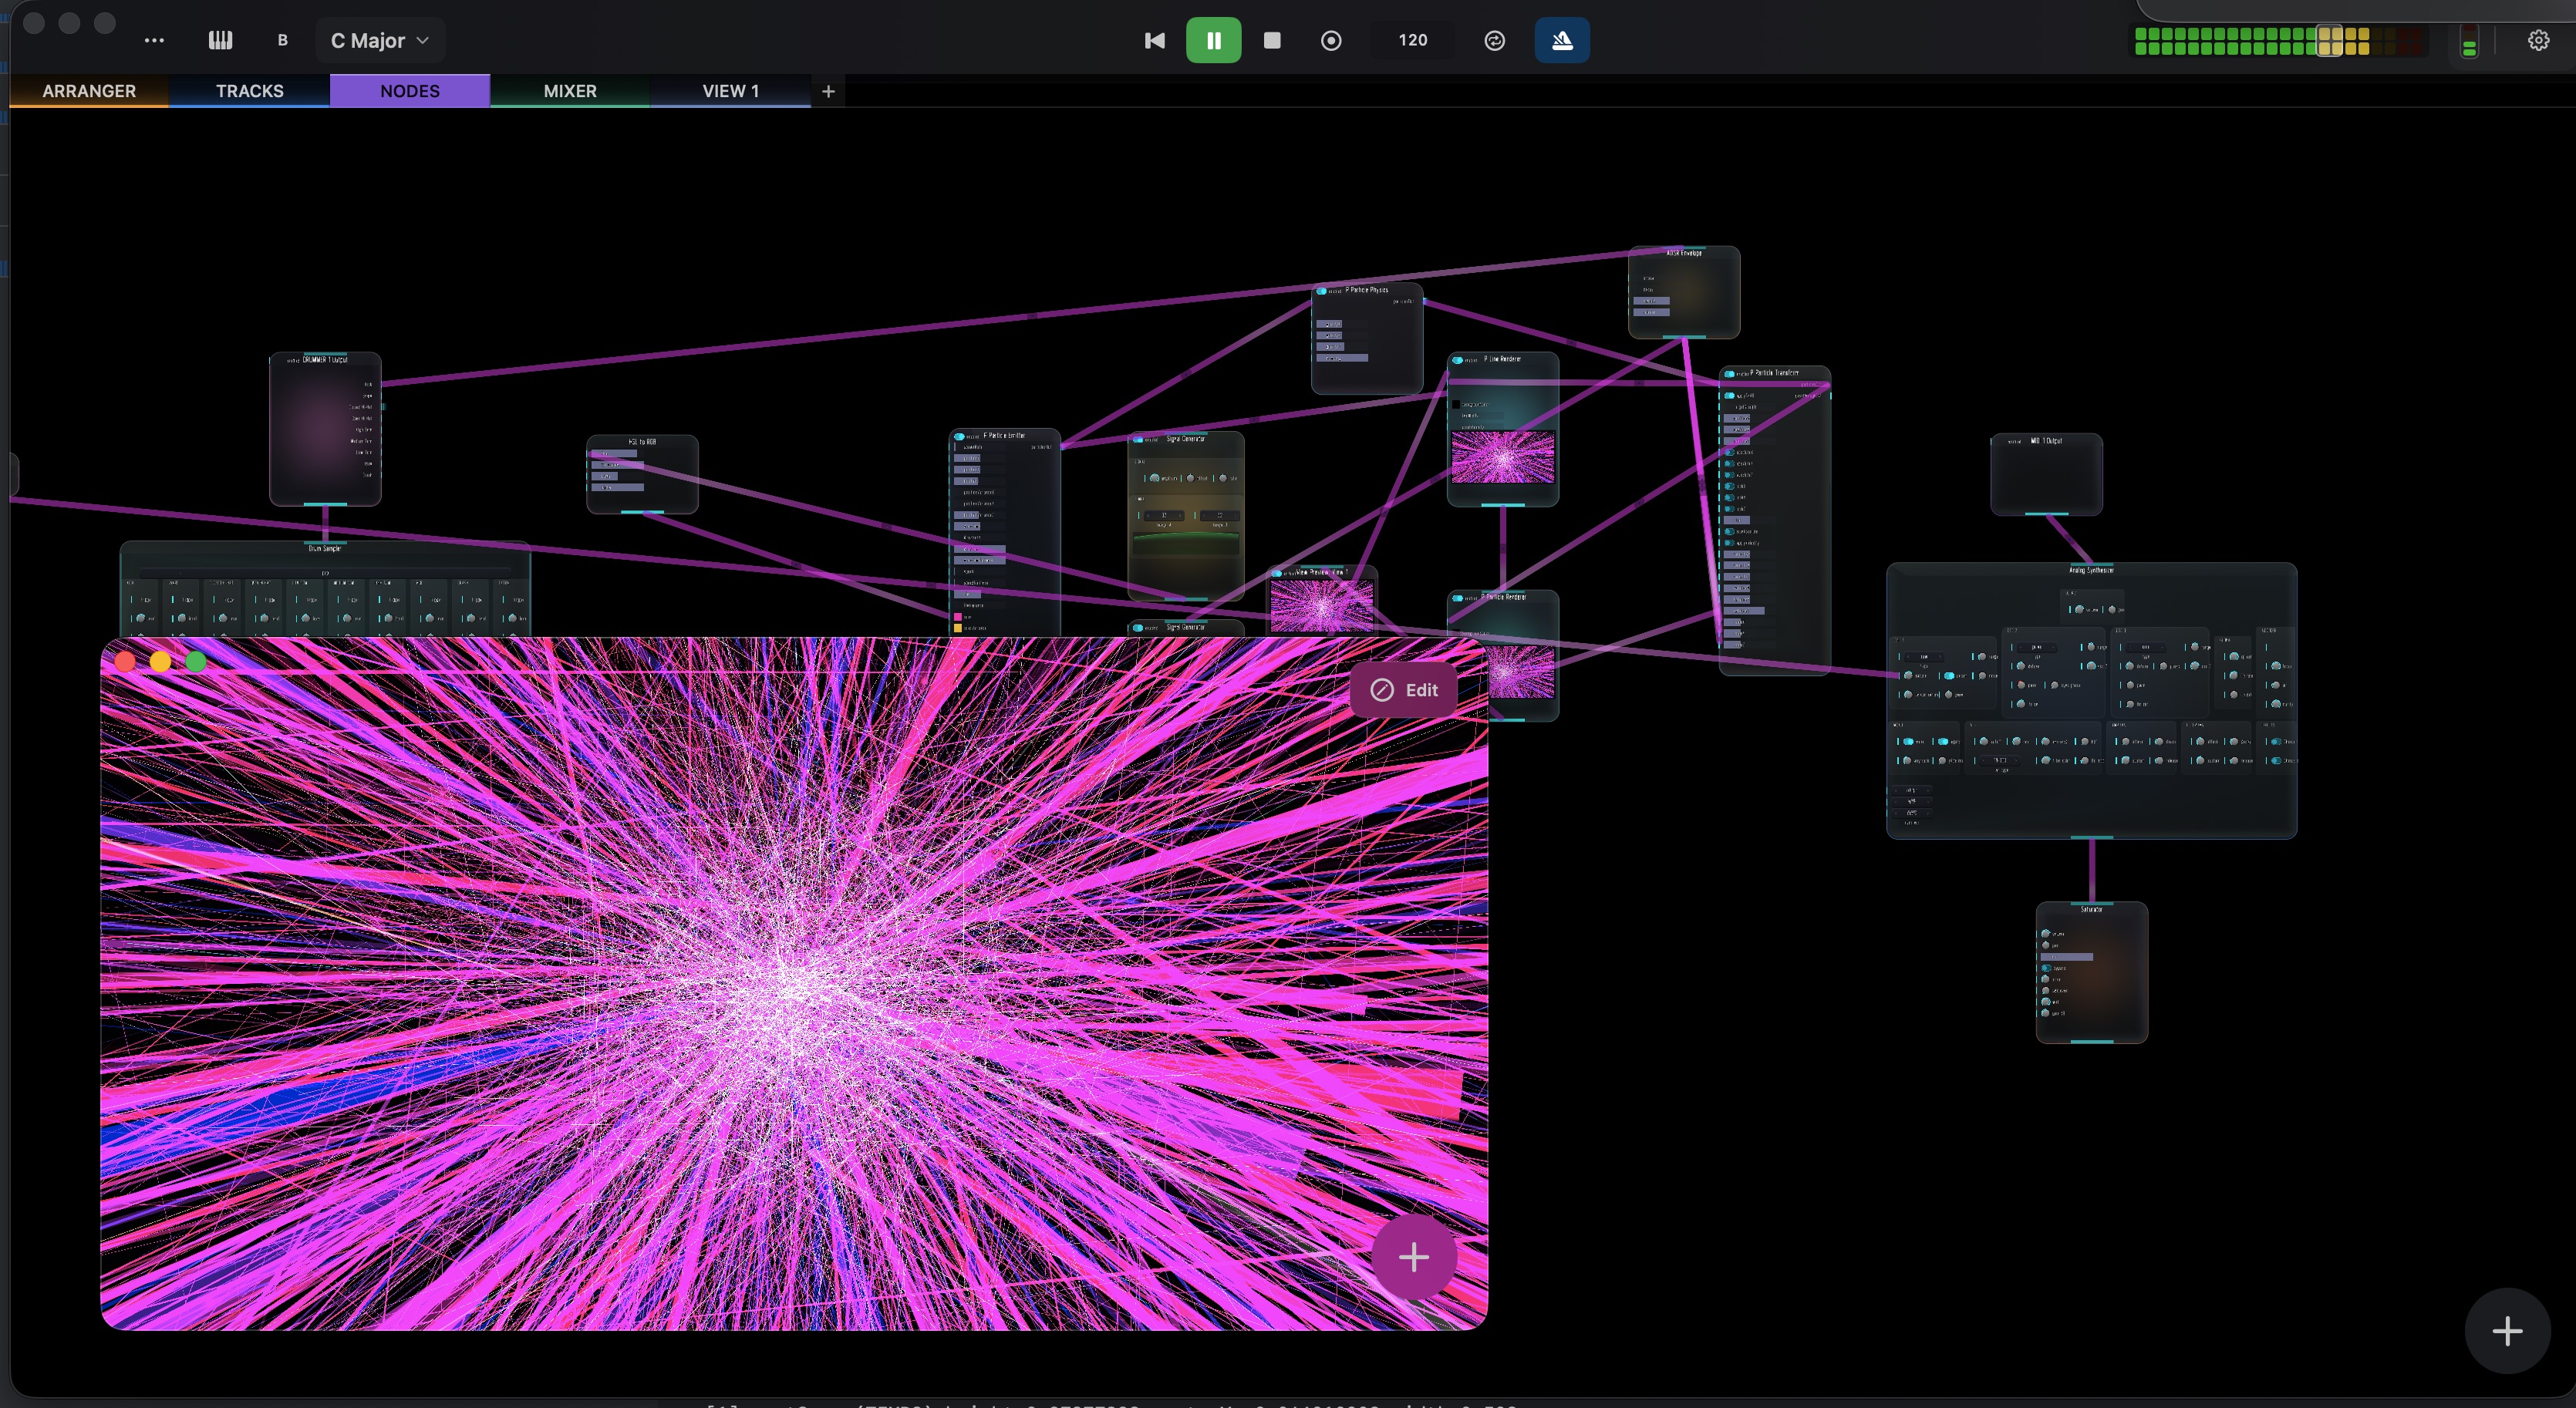Screen dimensions: 2576x1408
Task: Select the Saturator node title
Action: pos(2091,909)
